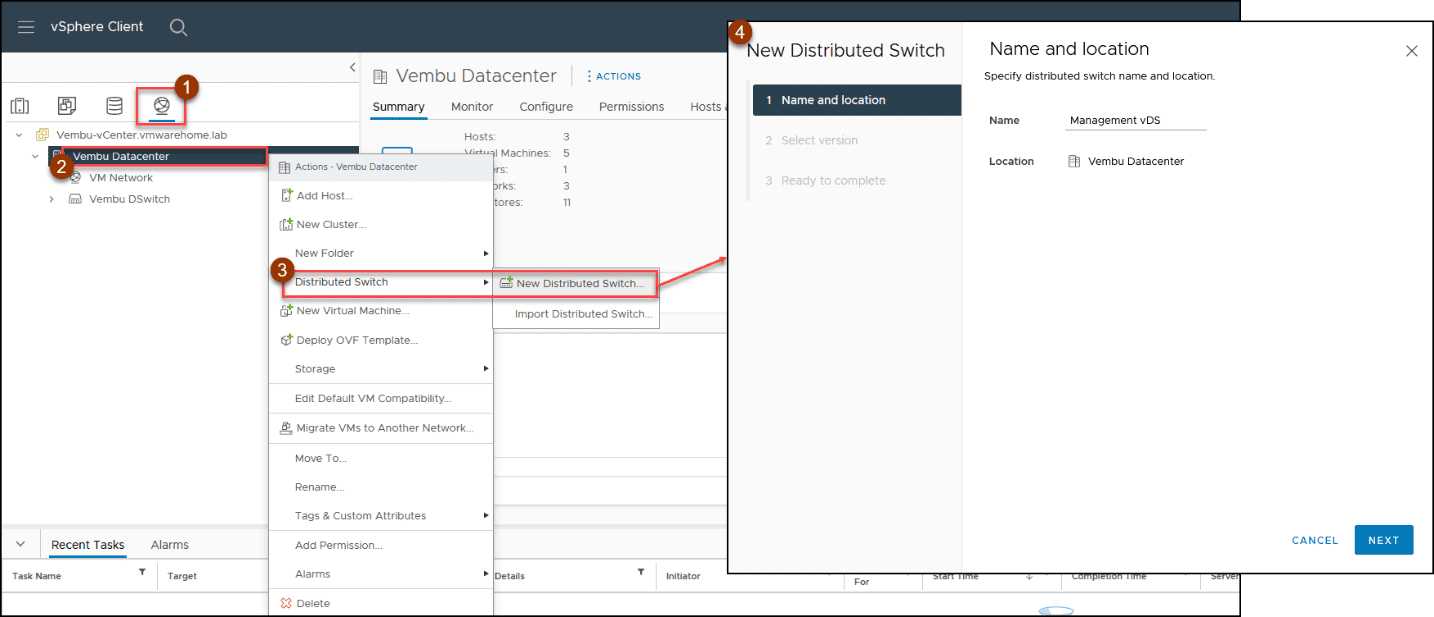This screenshot has height=617, width=1434.
Task: Click the datacenter icon beside the page title
Action: [x=380, y=76]
